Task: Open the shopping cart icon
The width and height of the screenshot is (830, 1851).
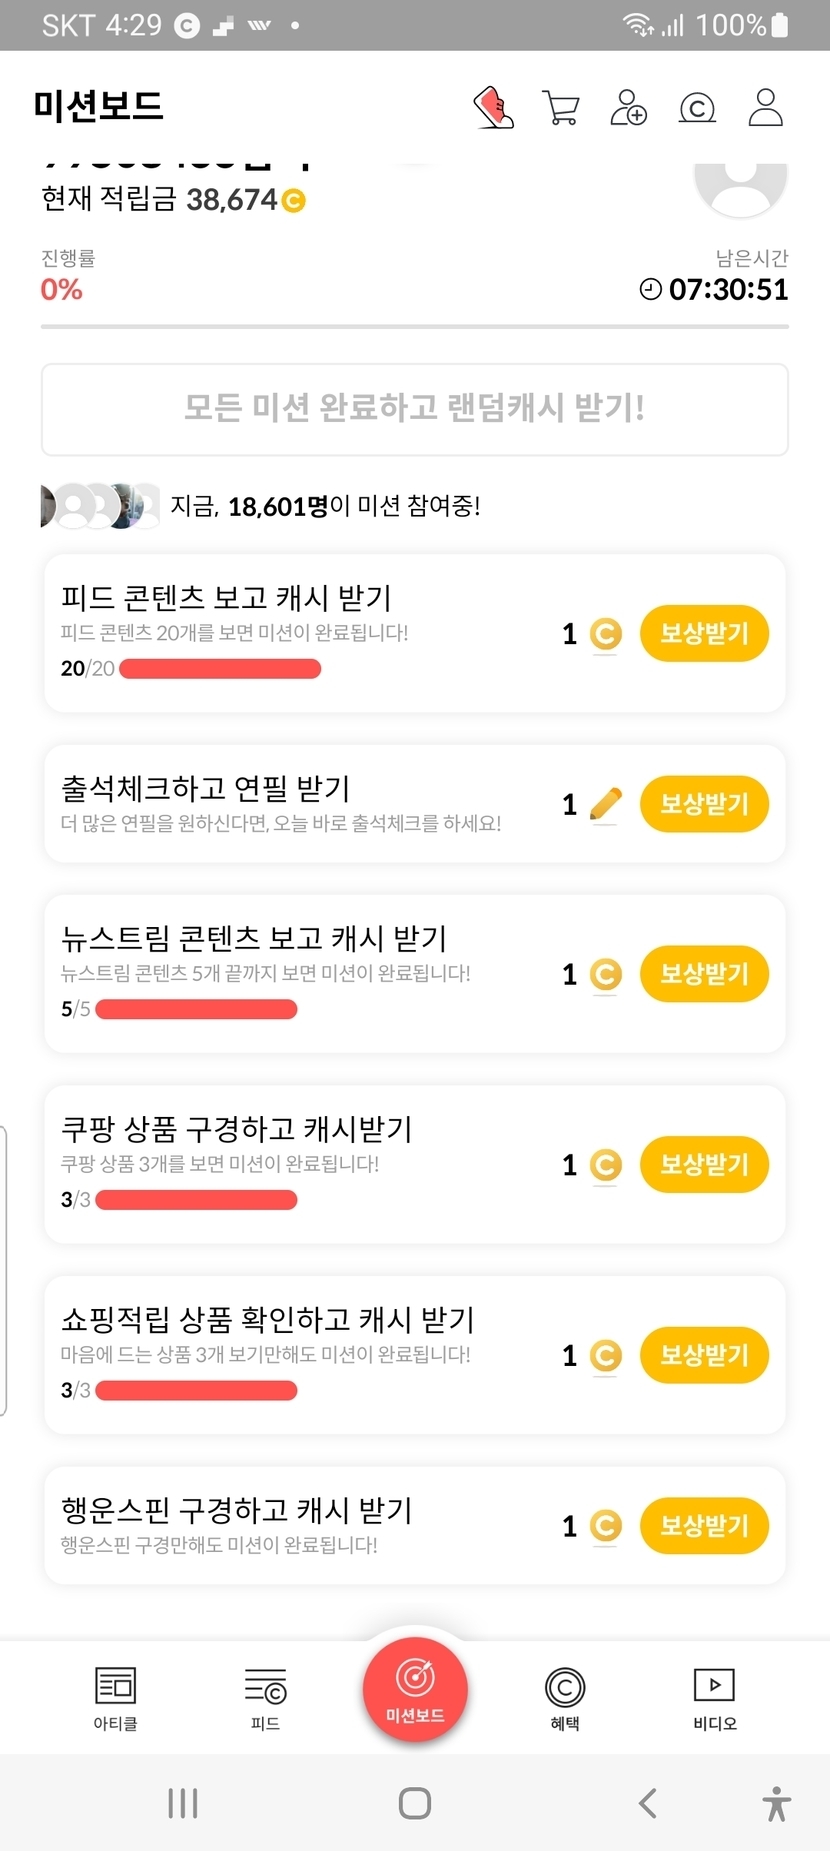Action: (x=560, y=107)
